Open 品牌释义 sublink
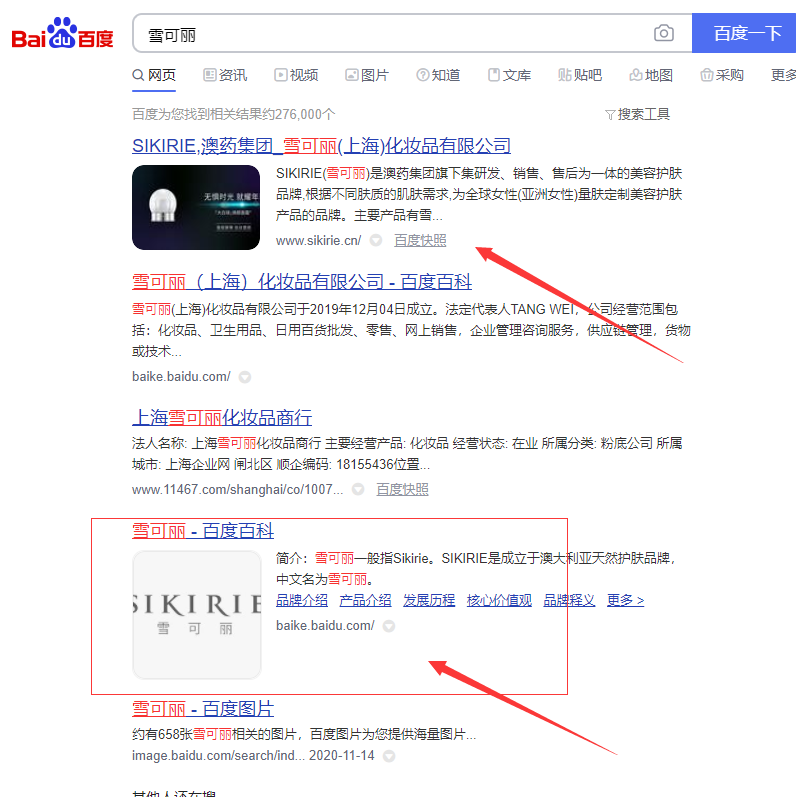Screen dimensions: 796x797 [569, 600]
